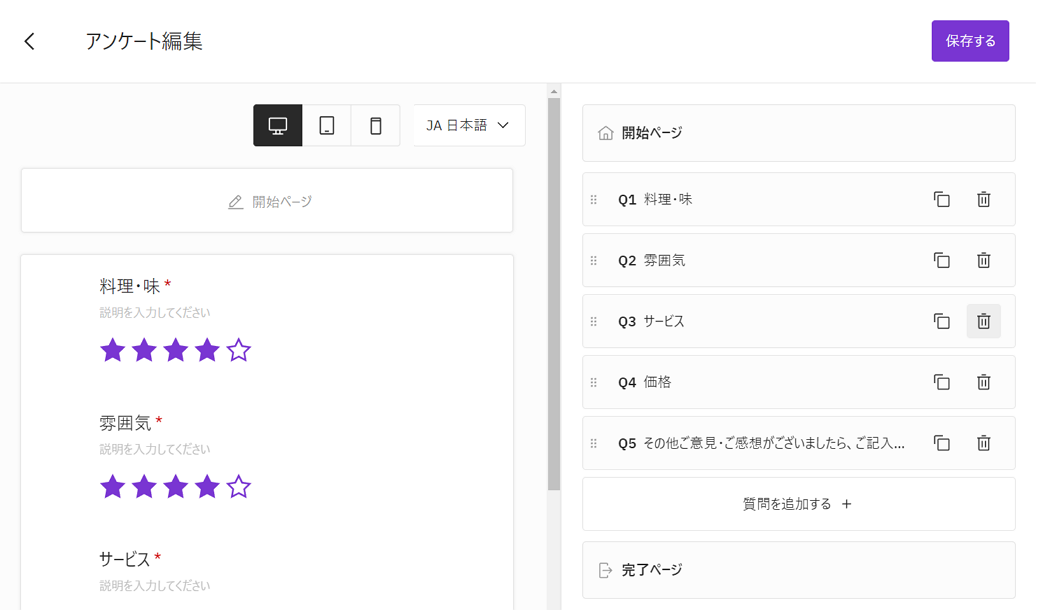
Task: Grab the drag handle of Q3 サービス
Action: (594, 321)
